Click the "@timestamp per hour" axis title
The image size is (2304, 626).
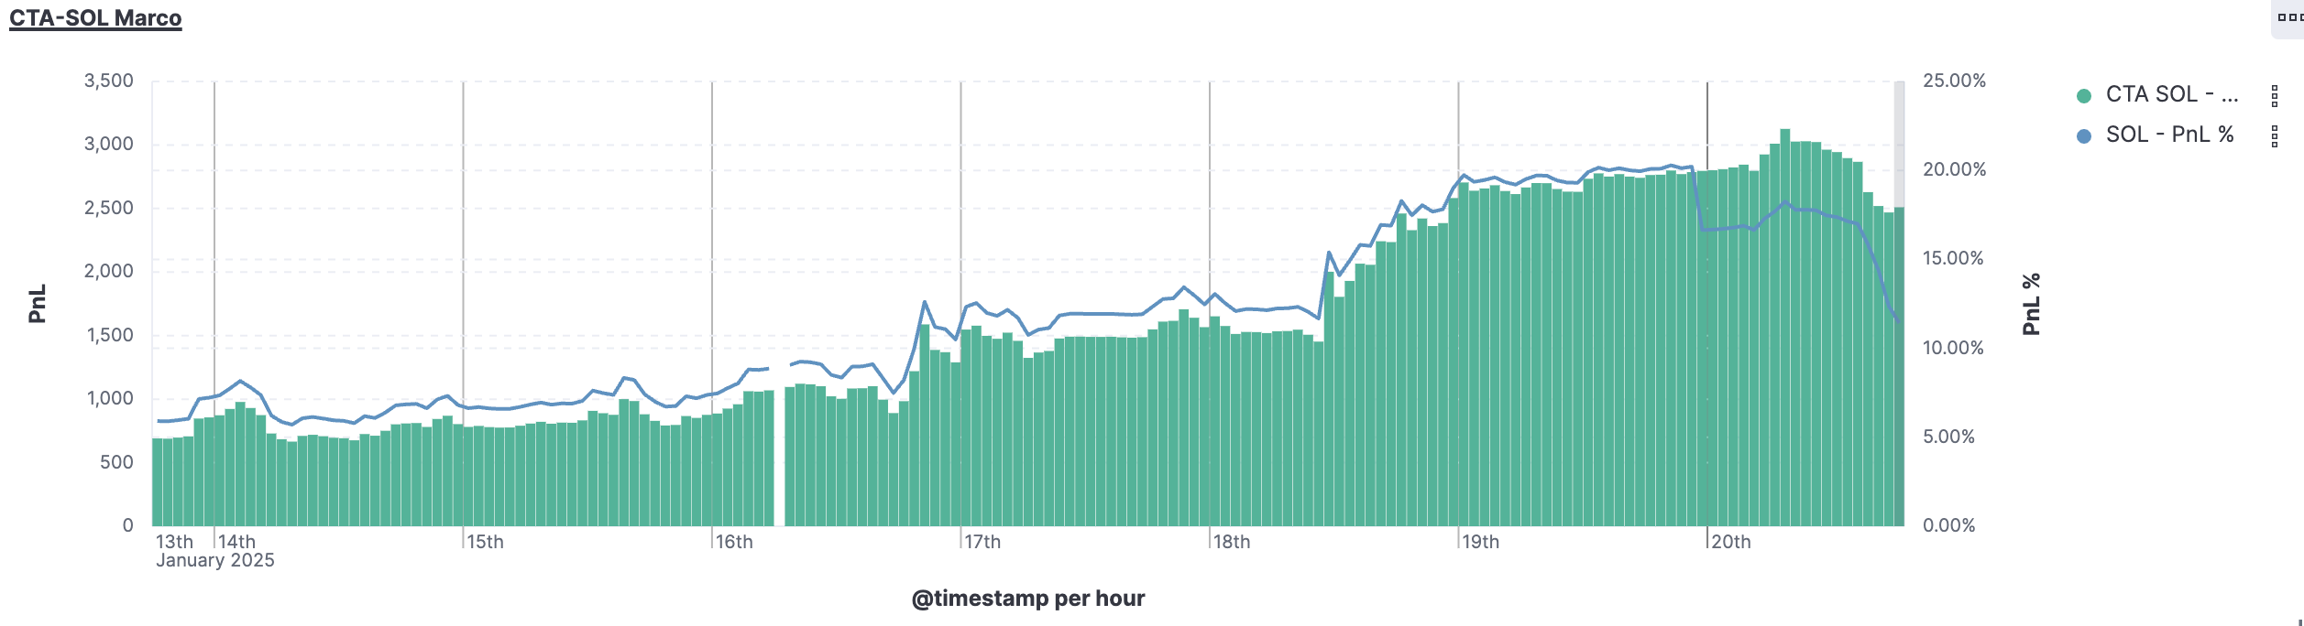point(1028,598)
